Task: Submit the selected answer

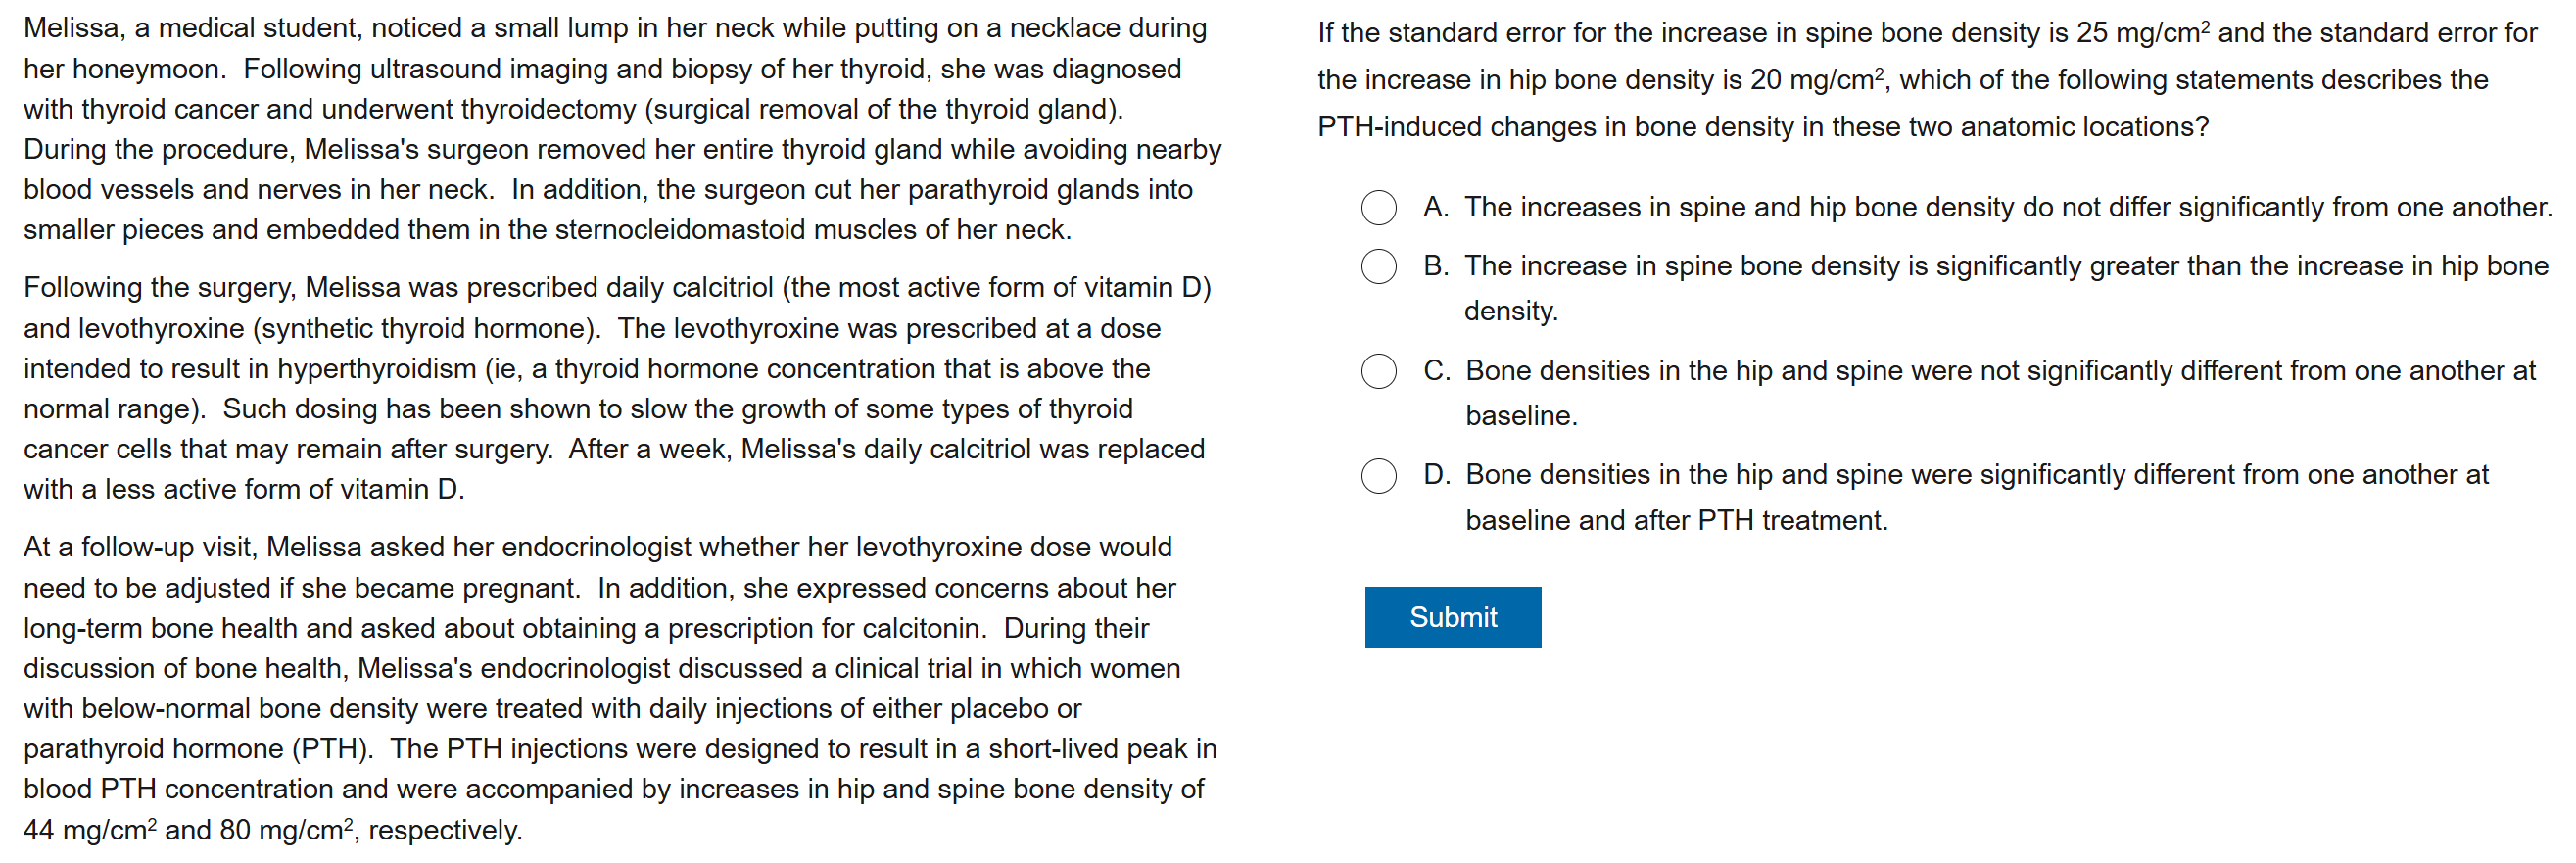Action: tap(1452, 617)
